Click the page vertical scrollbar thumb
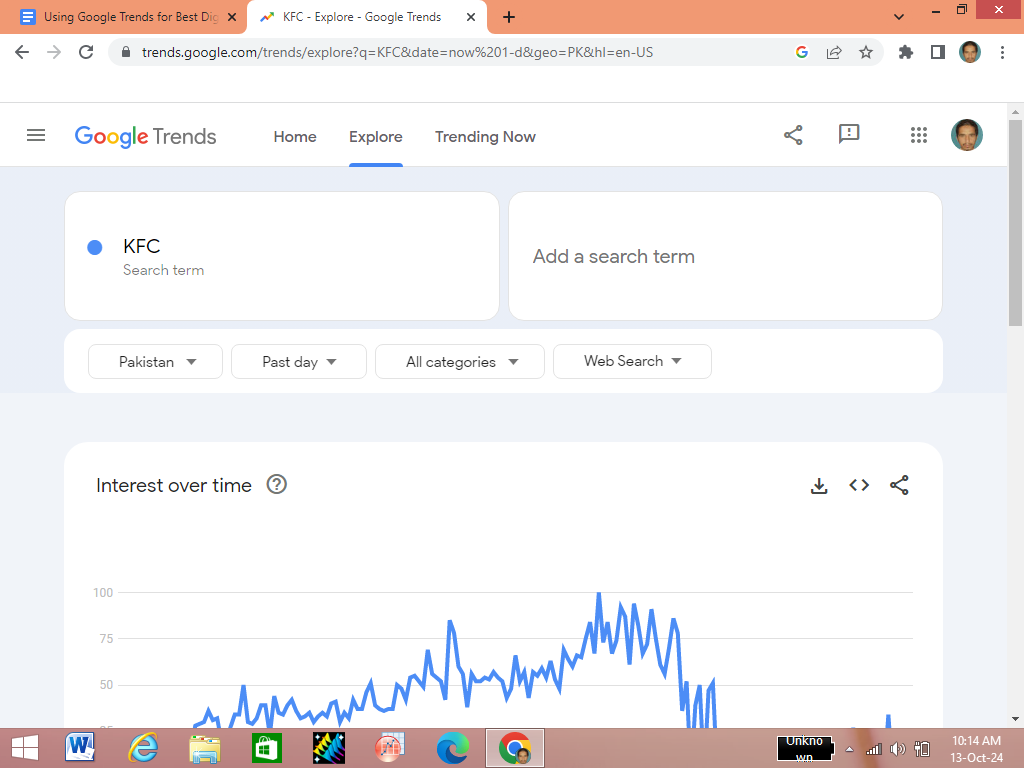This screenshot has width=1024, height=768. click(x=1015, y=223)
